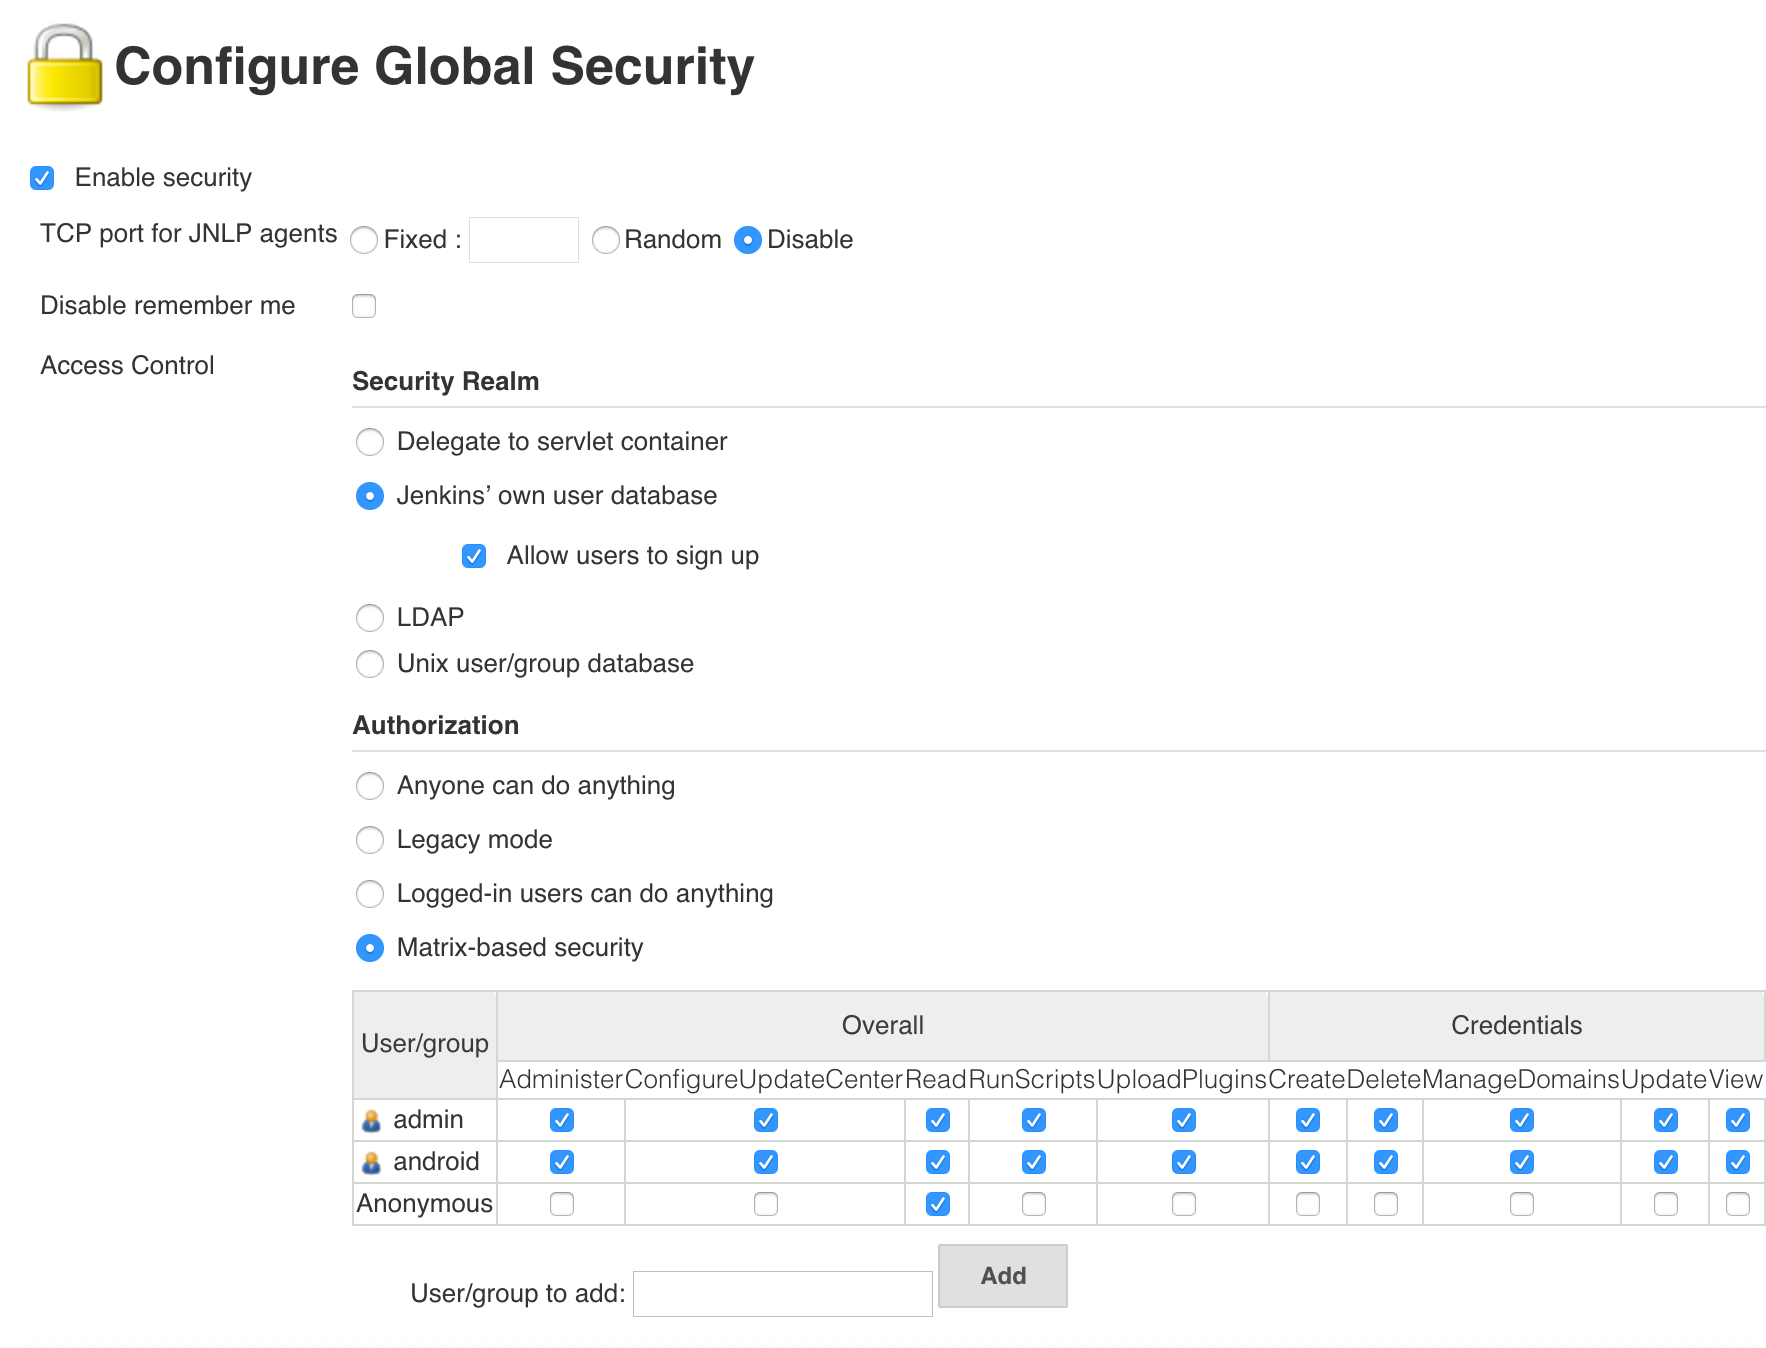Click the Administer column header

tap(561, 1080)
